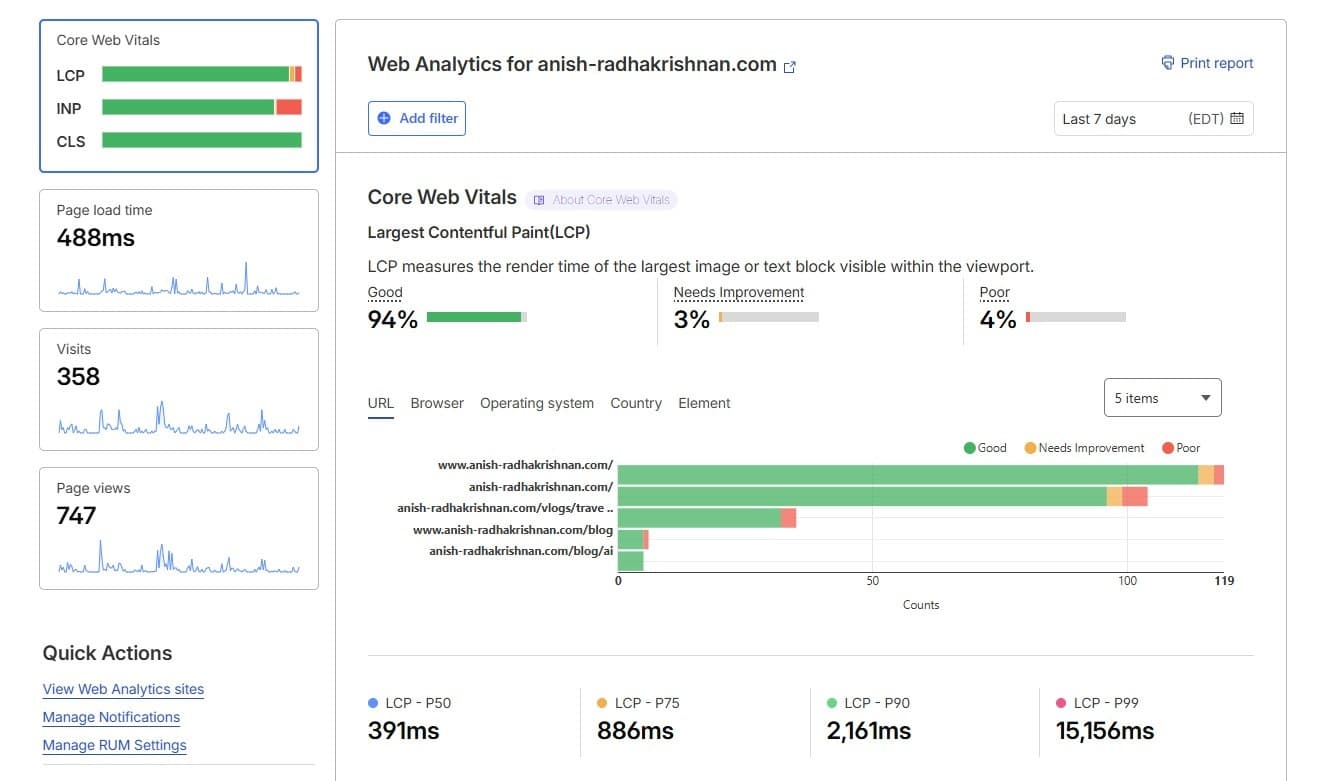Expand the 5 items dropdown
This screenshot has height=781, width=1341.
[x=1162, y=398]
